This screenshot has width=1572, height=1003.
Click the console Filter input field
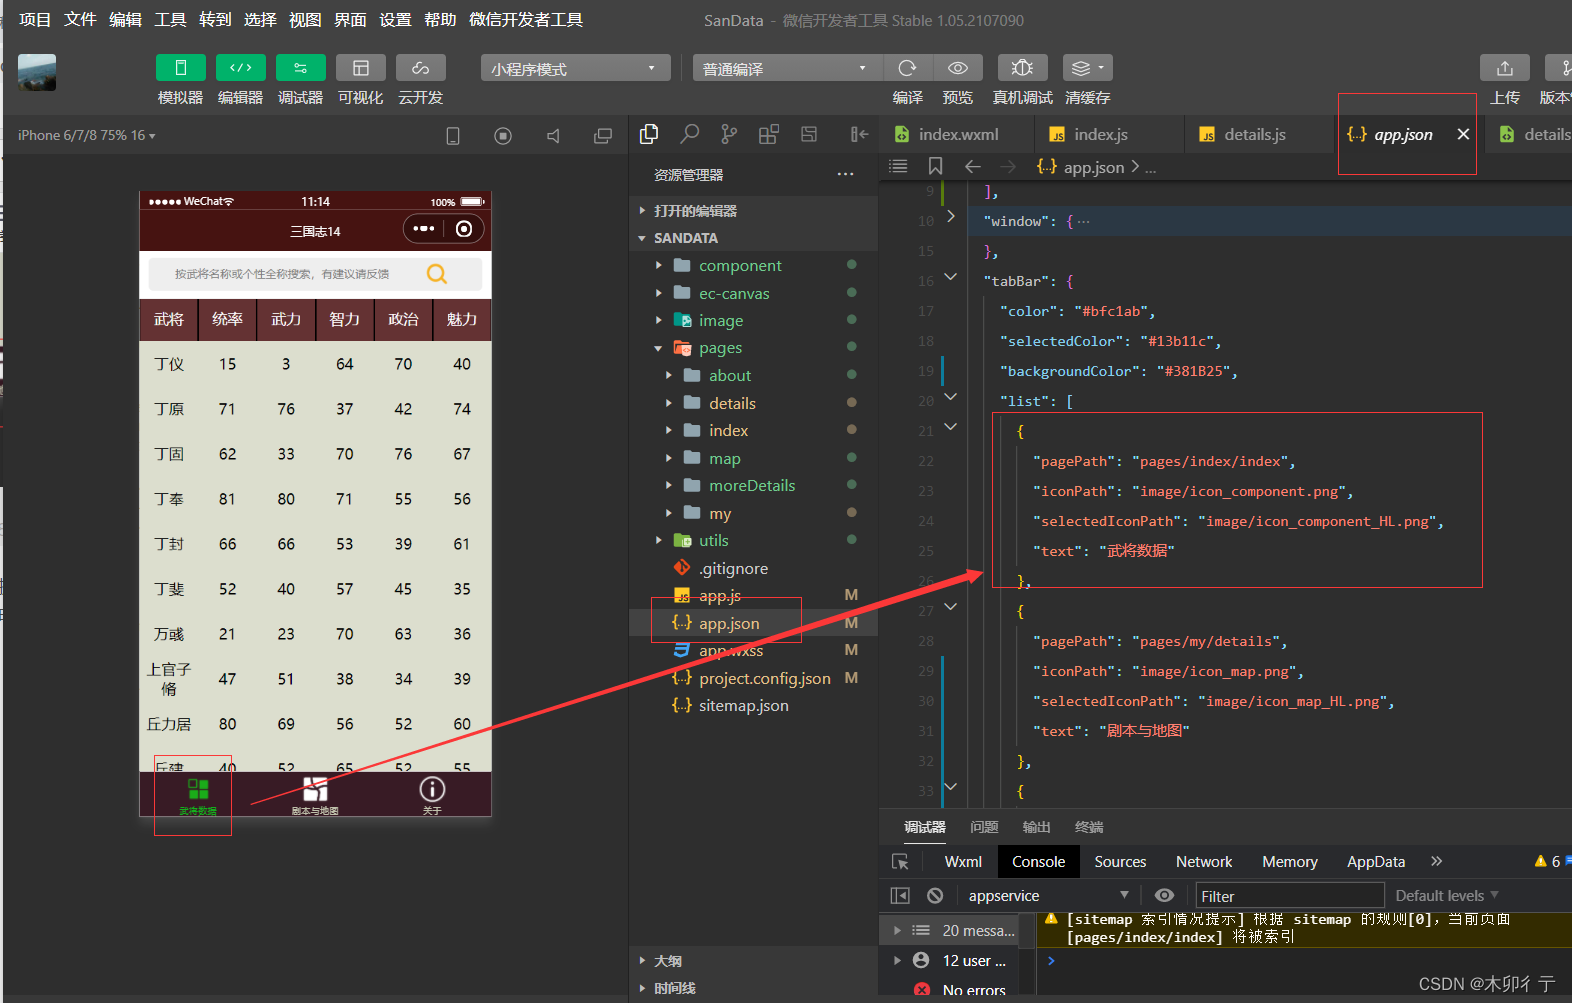[1290, 896]
